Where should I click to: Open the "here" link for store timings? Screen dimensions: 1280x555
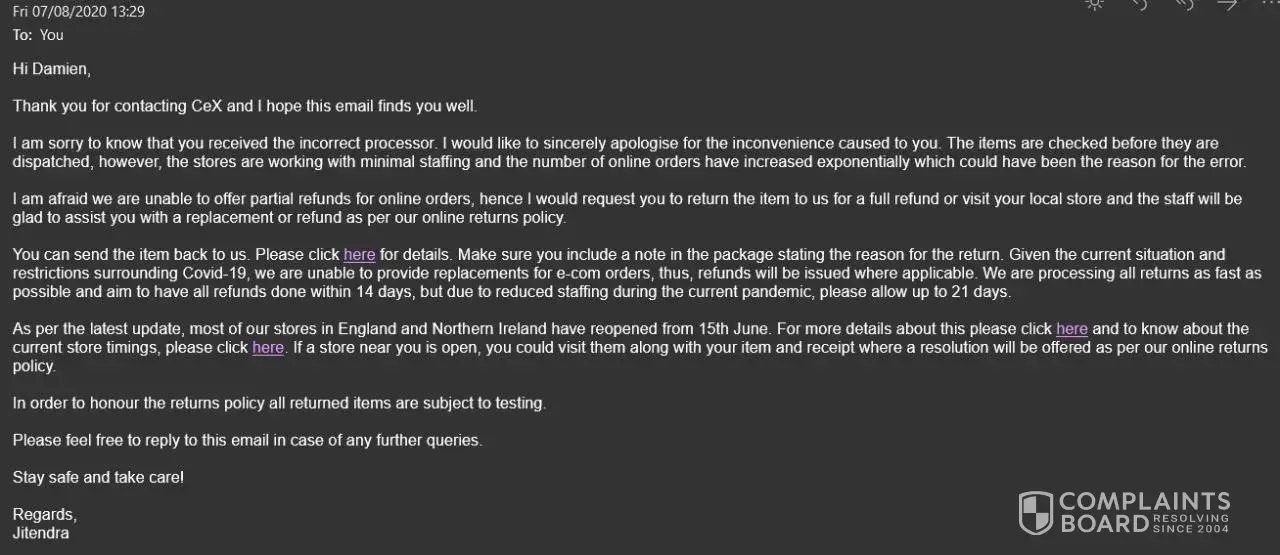[x=268, y=348]
